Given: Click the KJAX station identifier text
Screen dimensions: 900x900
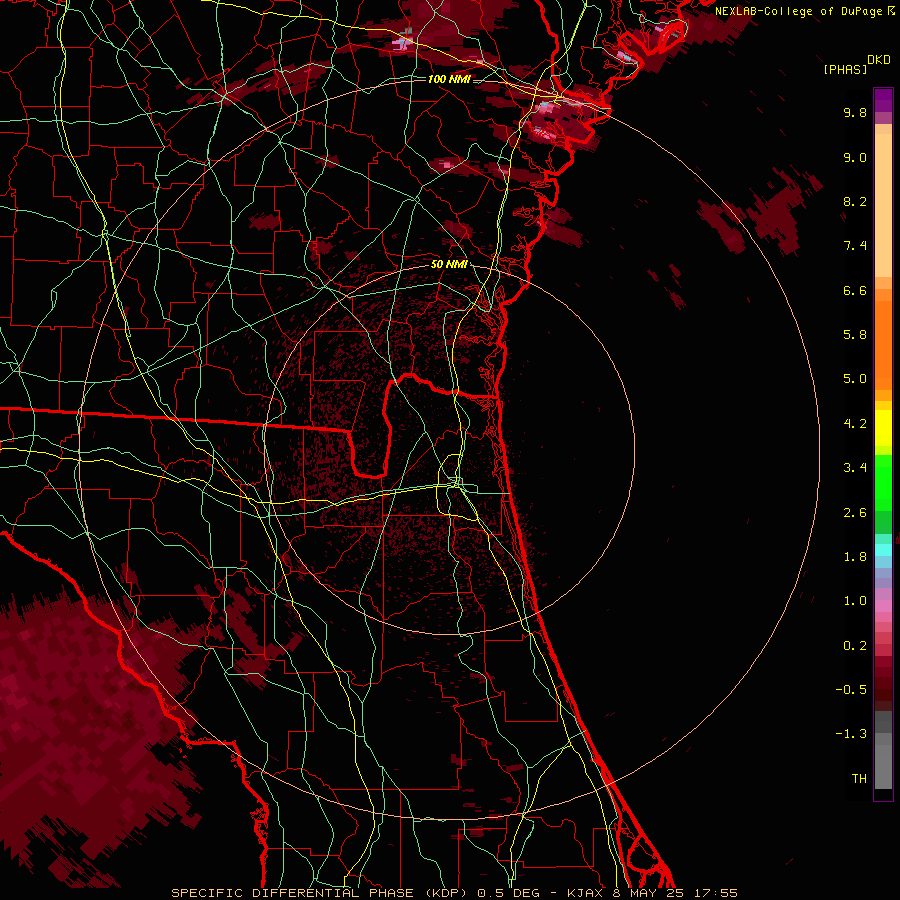Looking at the screenshot, I should tap(586, 893).
